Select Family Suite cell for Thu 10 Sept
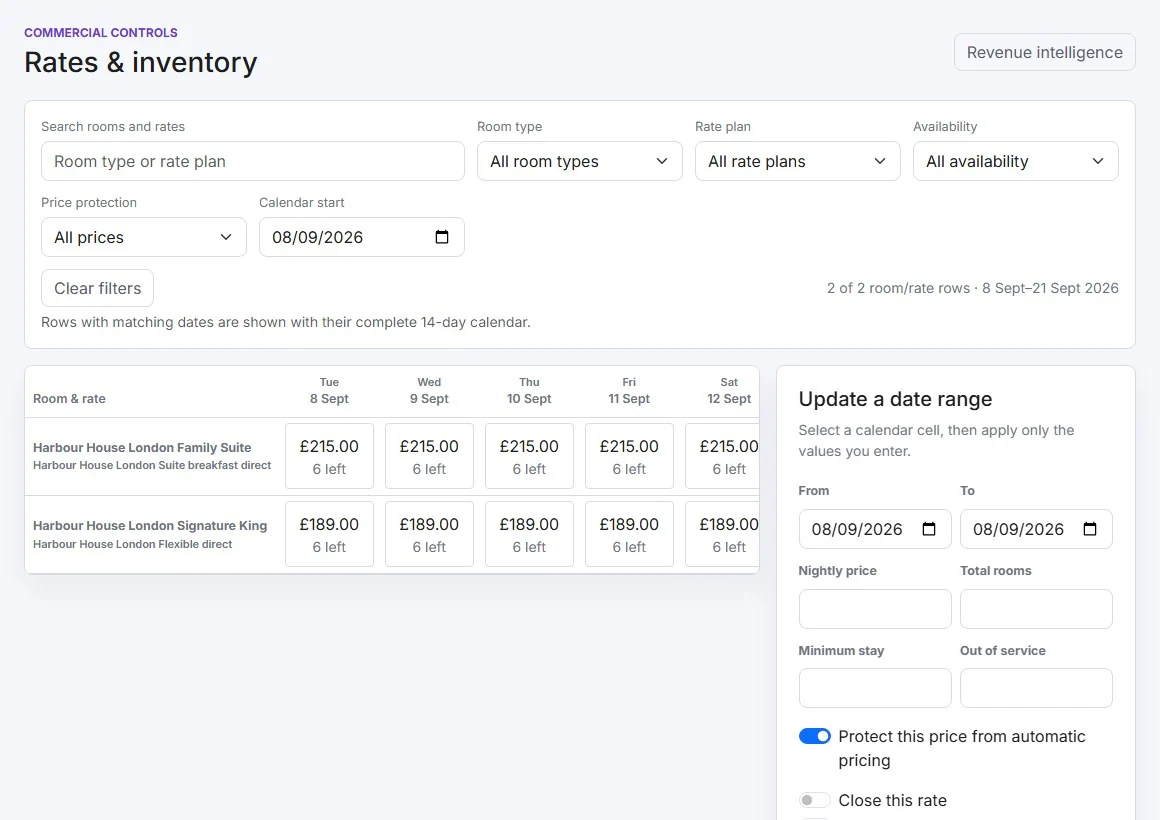This screenshot has height=820, width=1160. (529, 457)
